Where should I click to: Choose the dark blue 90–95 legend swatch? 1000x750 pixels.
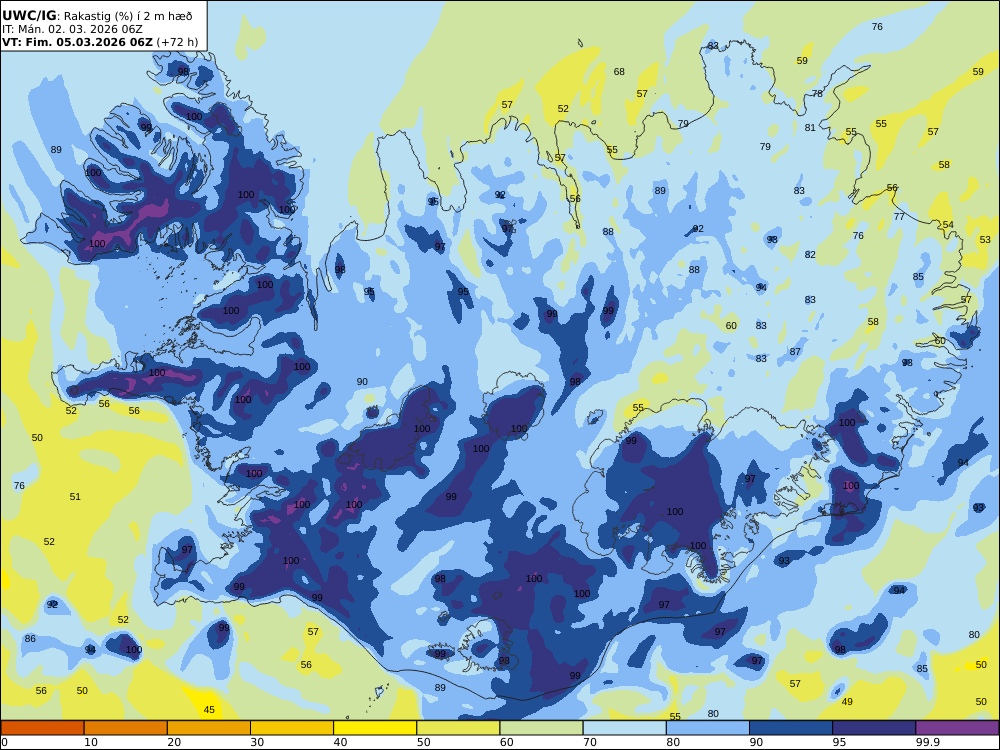coord(791,728)
